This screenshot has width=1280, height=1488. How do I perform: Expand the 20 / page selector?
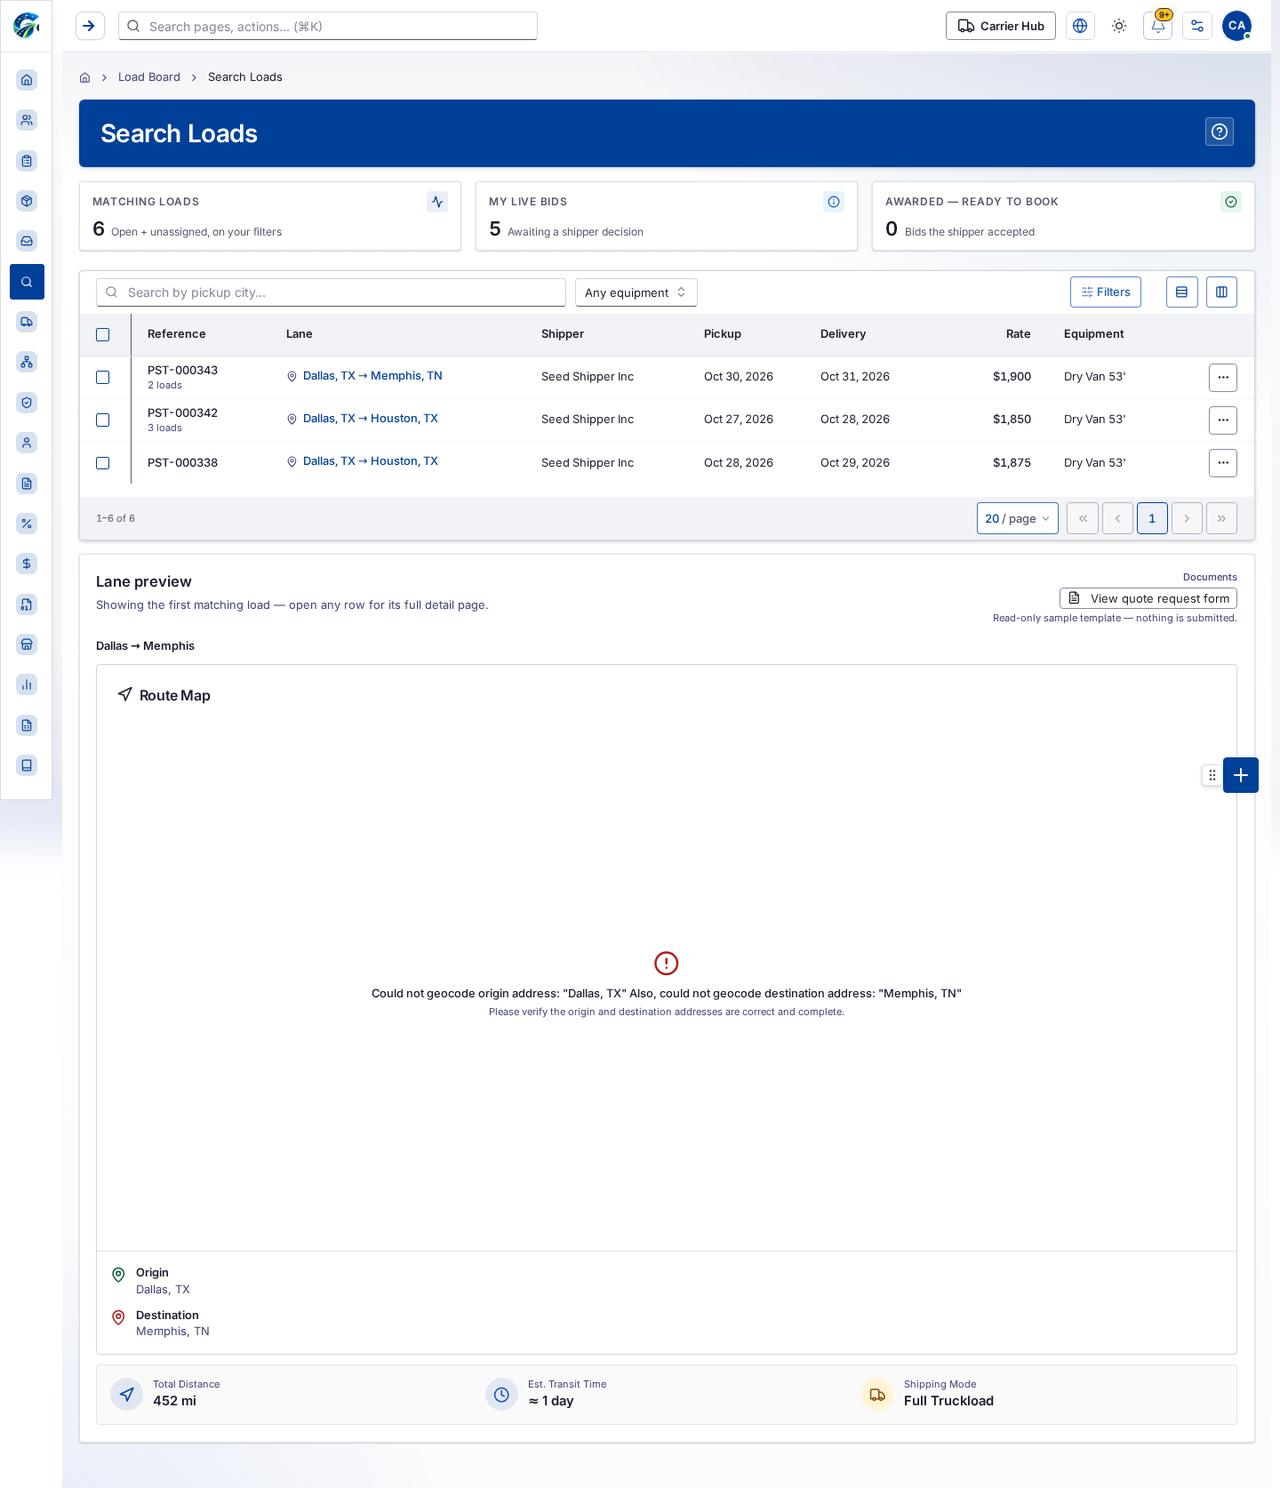(x=1017, y=518)
